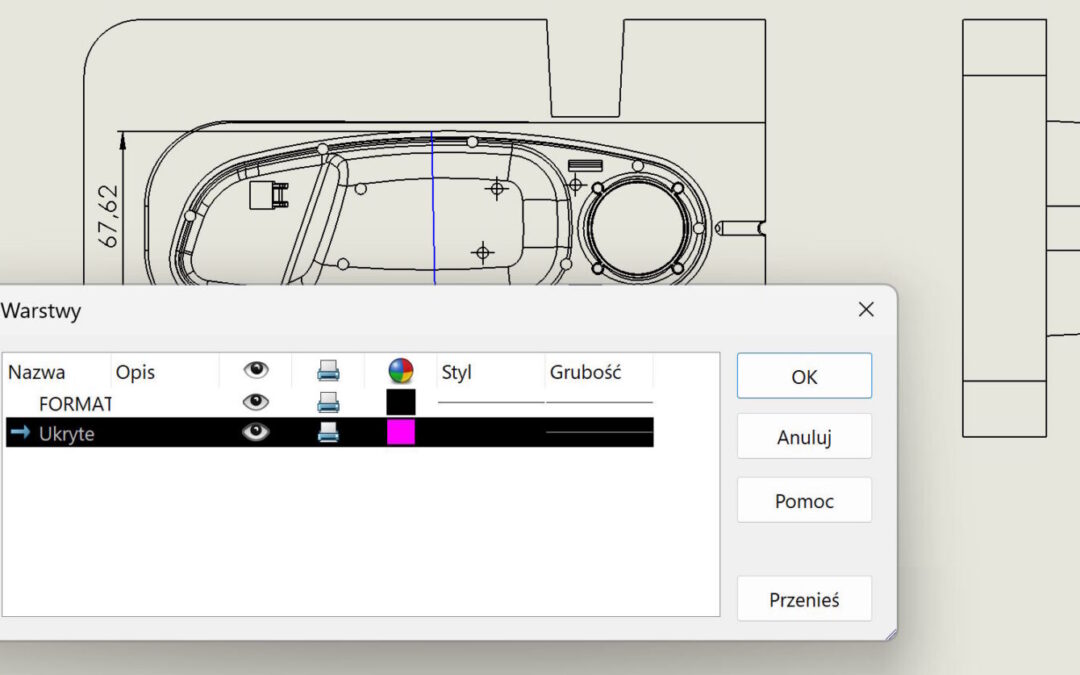Click the printer icon in the Ukryte row
Image resolution: width=1080 pixels, height=675 pixels.
[328, 432]
